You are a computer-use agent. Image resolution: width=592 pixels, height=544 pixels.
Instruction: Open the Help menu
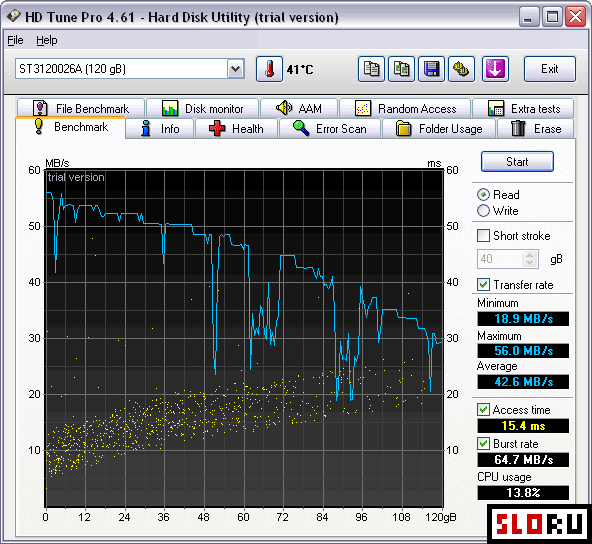[47, 40]
